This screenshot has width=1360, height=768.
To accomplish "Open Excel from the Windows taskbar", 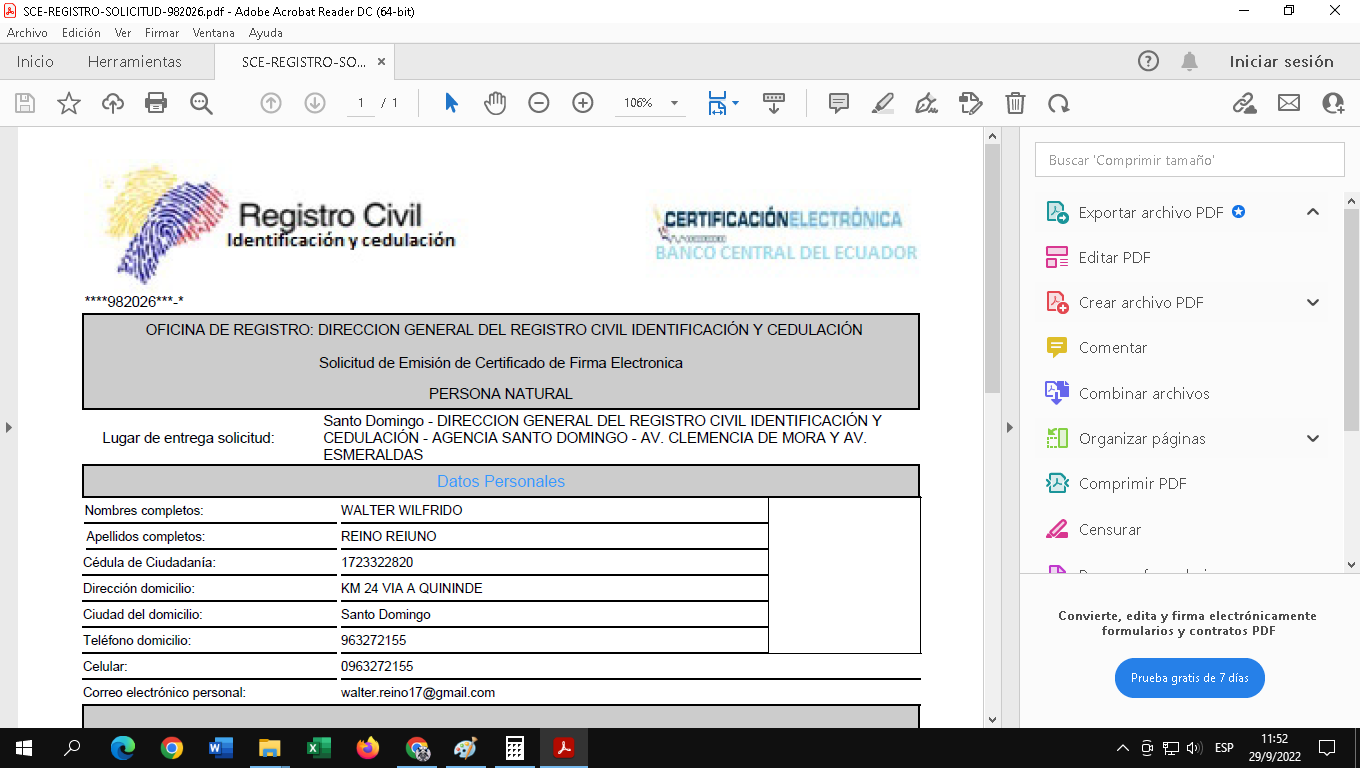I will [318, 748].
